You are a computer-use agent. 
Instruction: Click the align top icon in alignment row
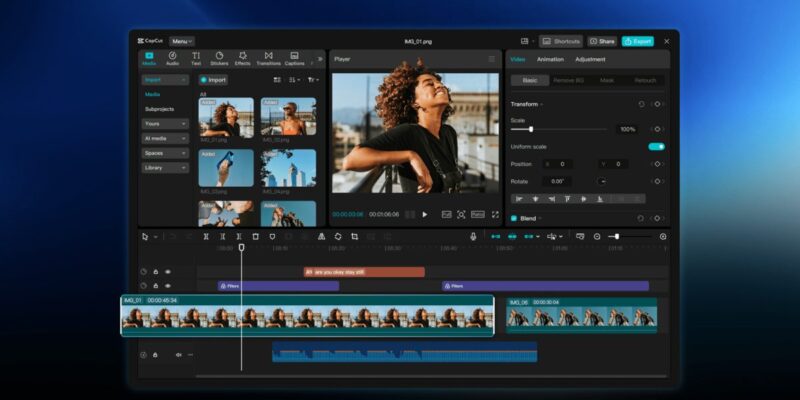[567, 199]
